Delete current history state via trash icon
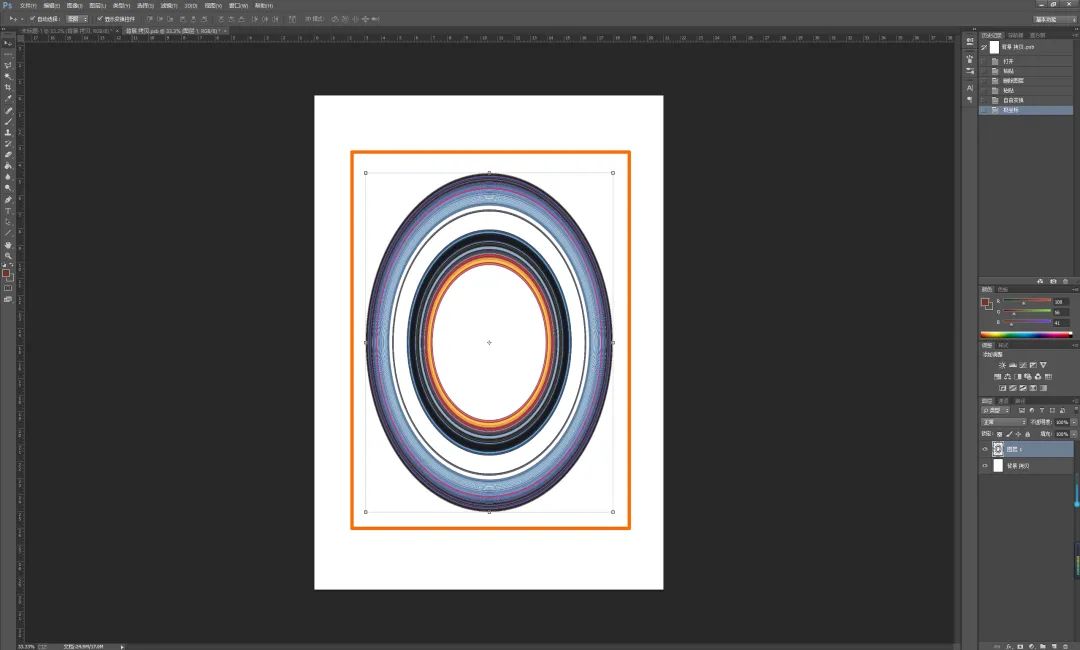 [x=1066, y=281]
